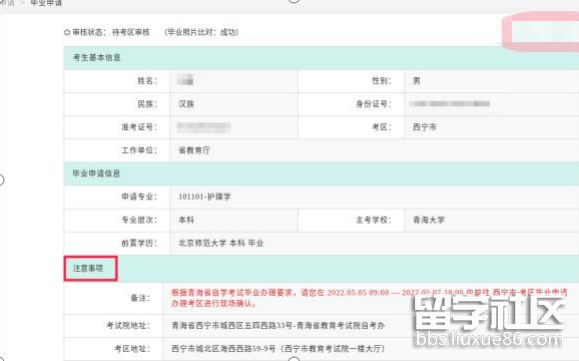
Task: Select the major value 101101-护理学
Action: pyautogui.click(x=205, y=197)
